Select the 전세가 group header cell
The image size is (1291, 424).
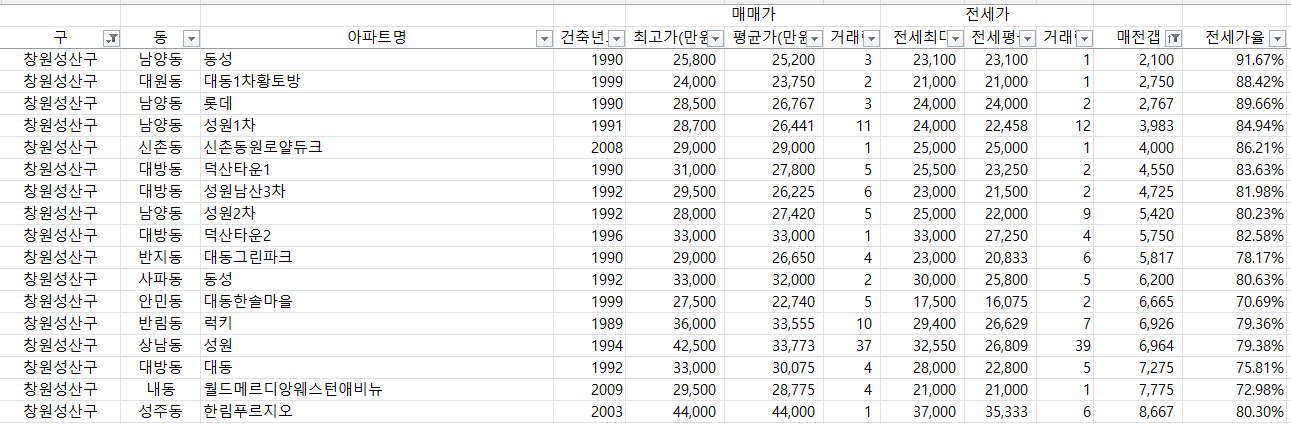tap(988, 14)
